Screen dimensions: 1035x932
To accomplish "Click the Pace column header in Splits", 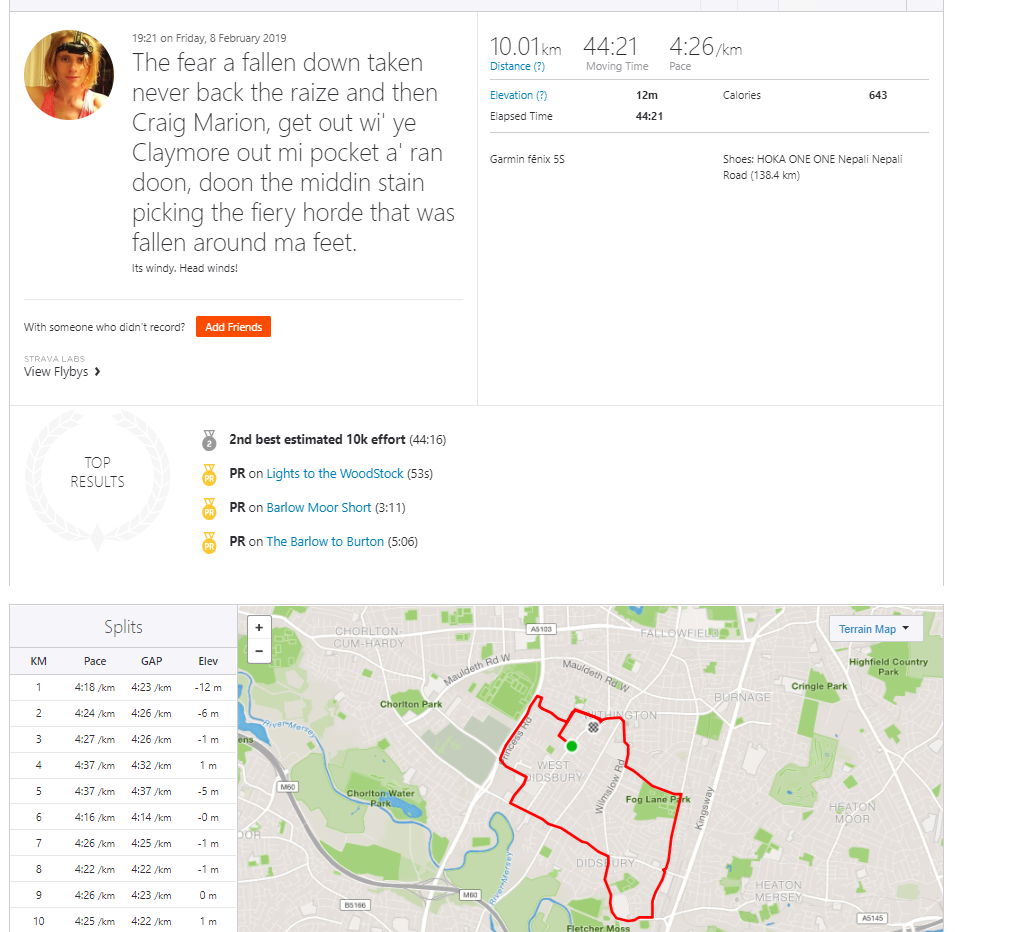I will pyautogui.click(x=95, y=661).
